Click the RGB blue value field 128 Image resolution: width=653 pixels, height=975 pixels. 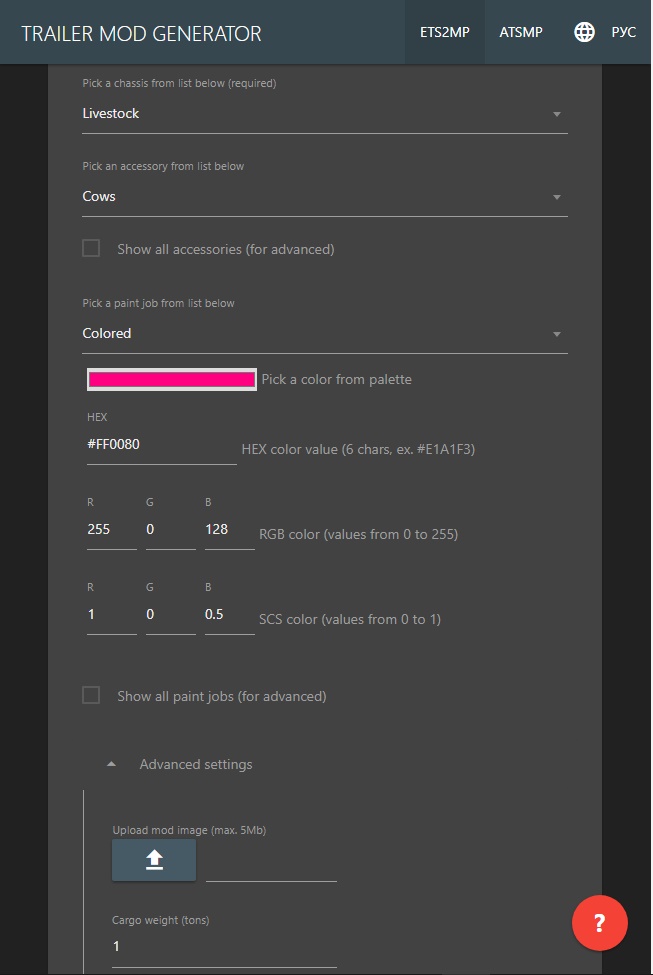229,530
